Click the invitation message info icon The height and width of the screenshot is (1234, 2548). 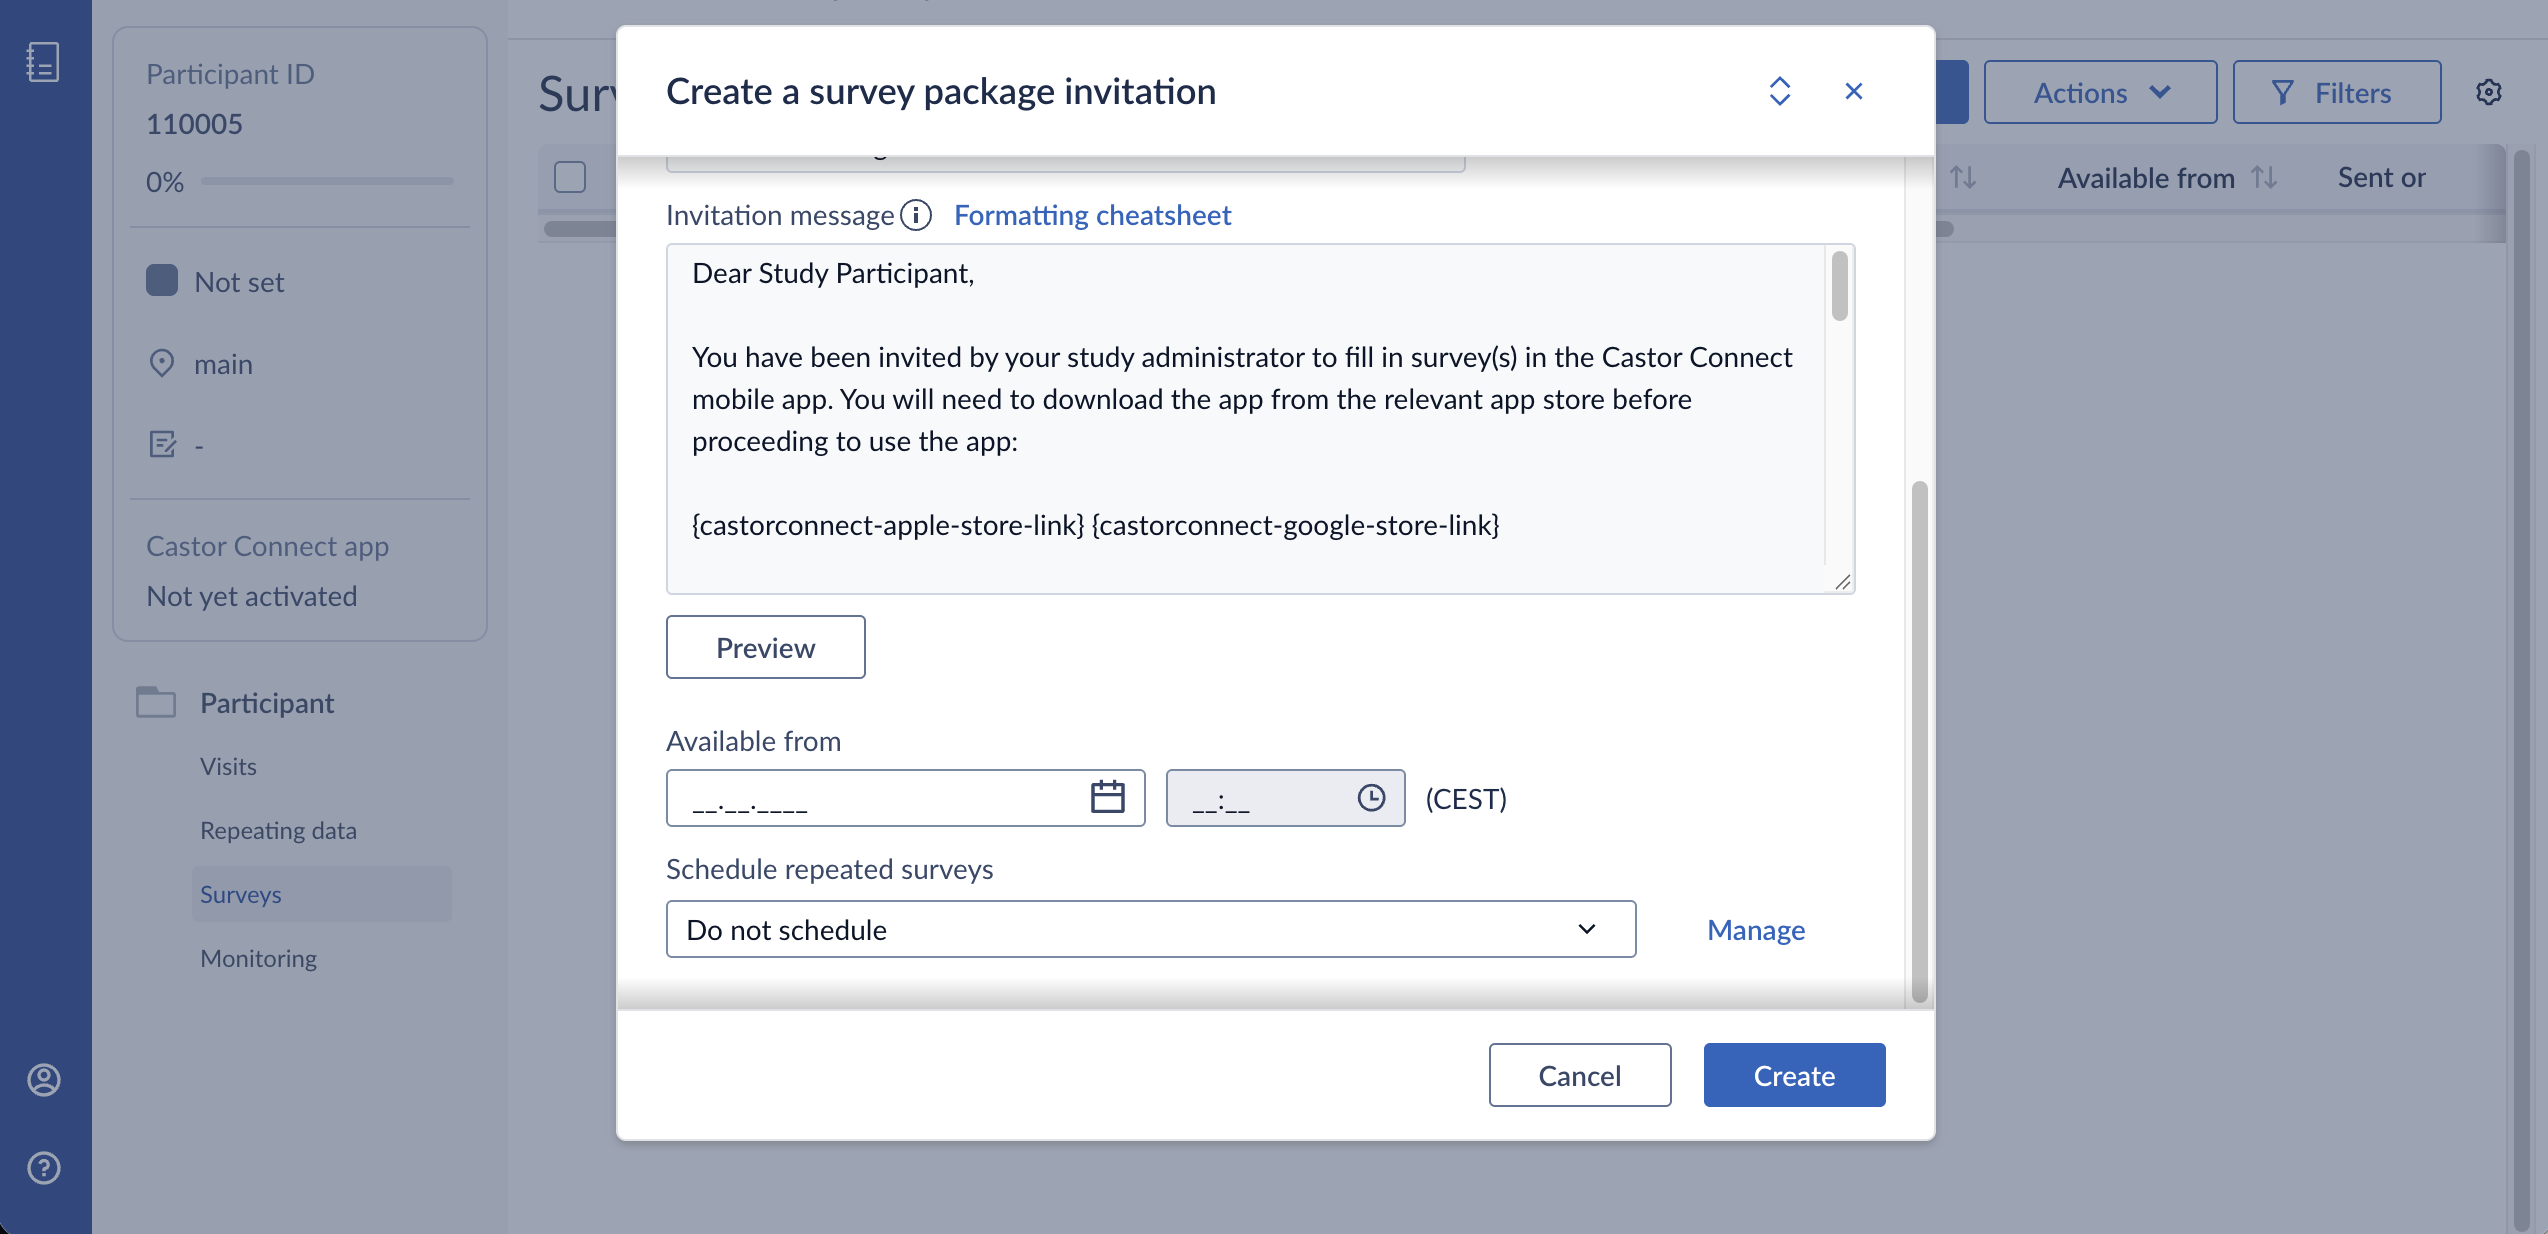(x=916, y=215)
